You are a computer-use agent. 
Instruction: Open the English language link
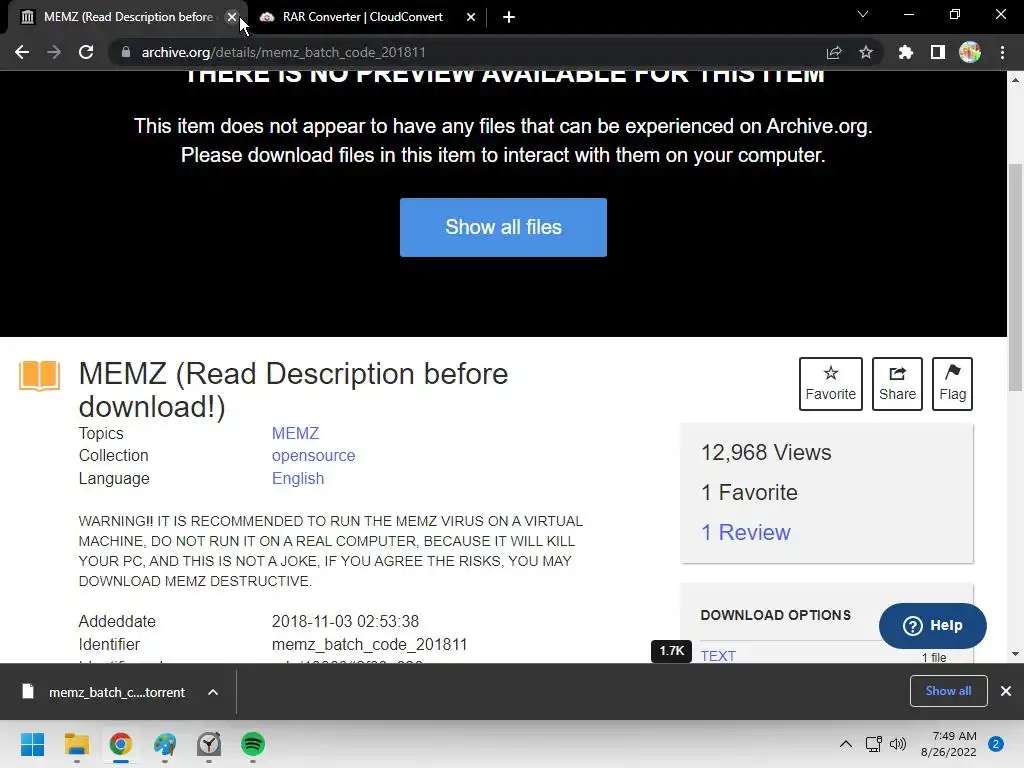pos(298,479)
